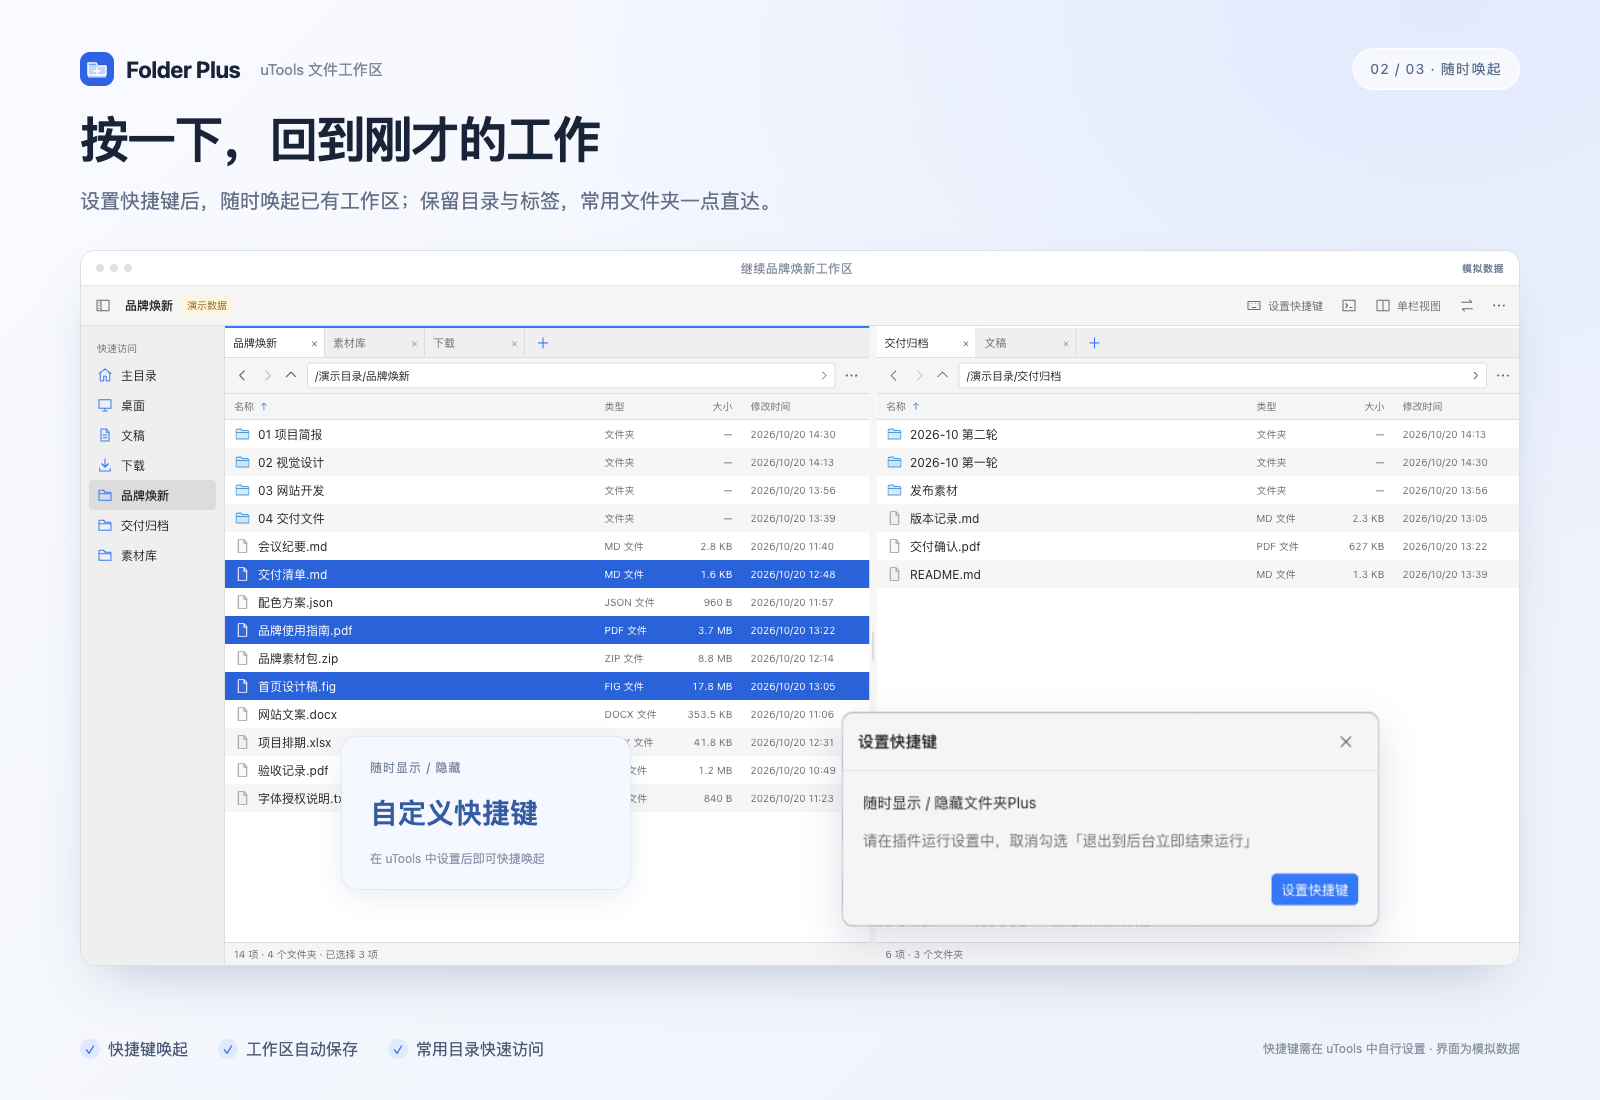Go back in the left pane
This screenshot has width=1600, height=1100.
pos(242,376)
